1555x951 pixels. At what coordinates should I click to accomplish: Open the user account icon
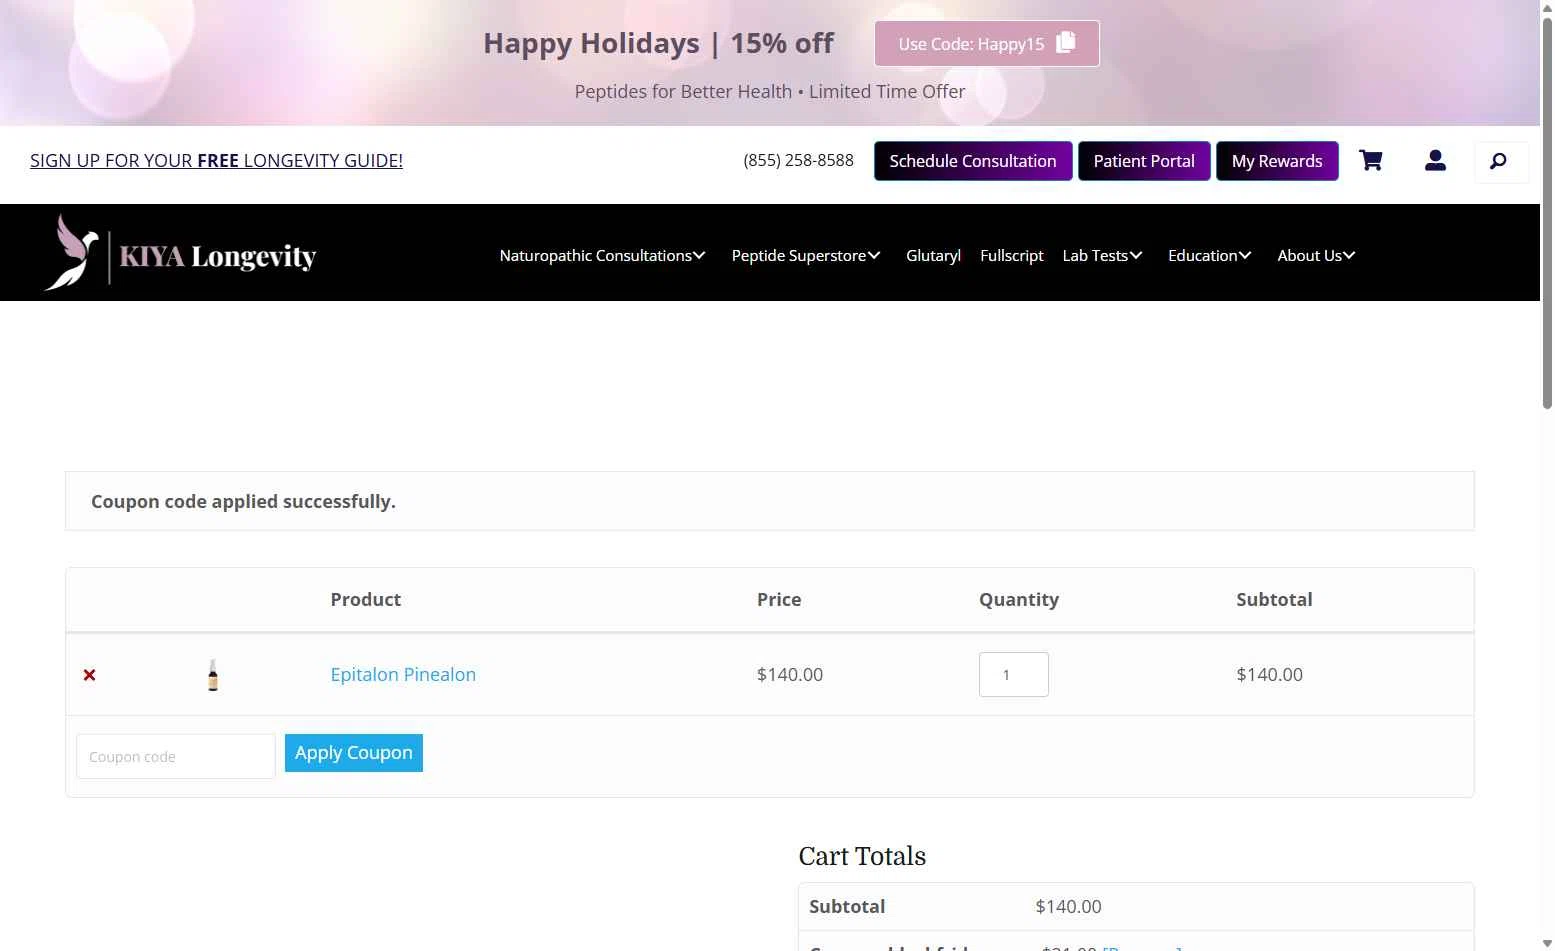point(1435,160)
